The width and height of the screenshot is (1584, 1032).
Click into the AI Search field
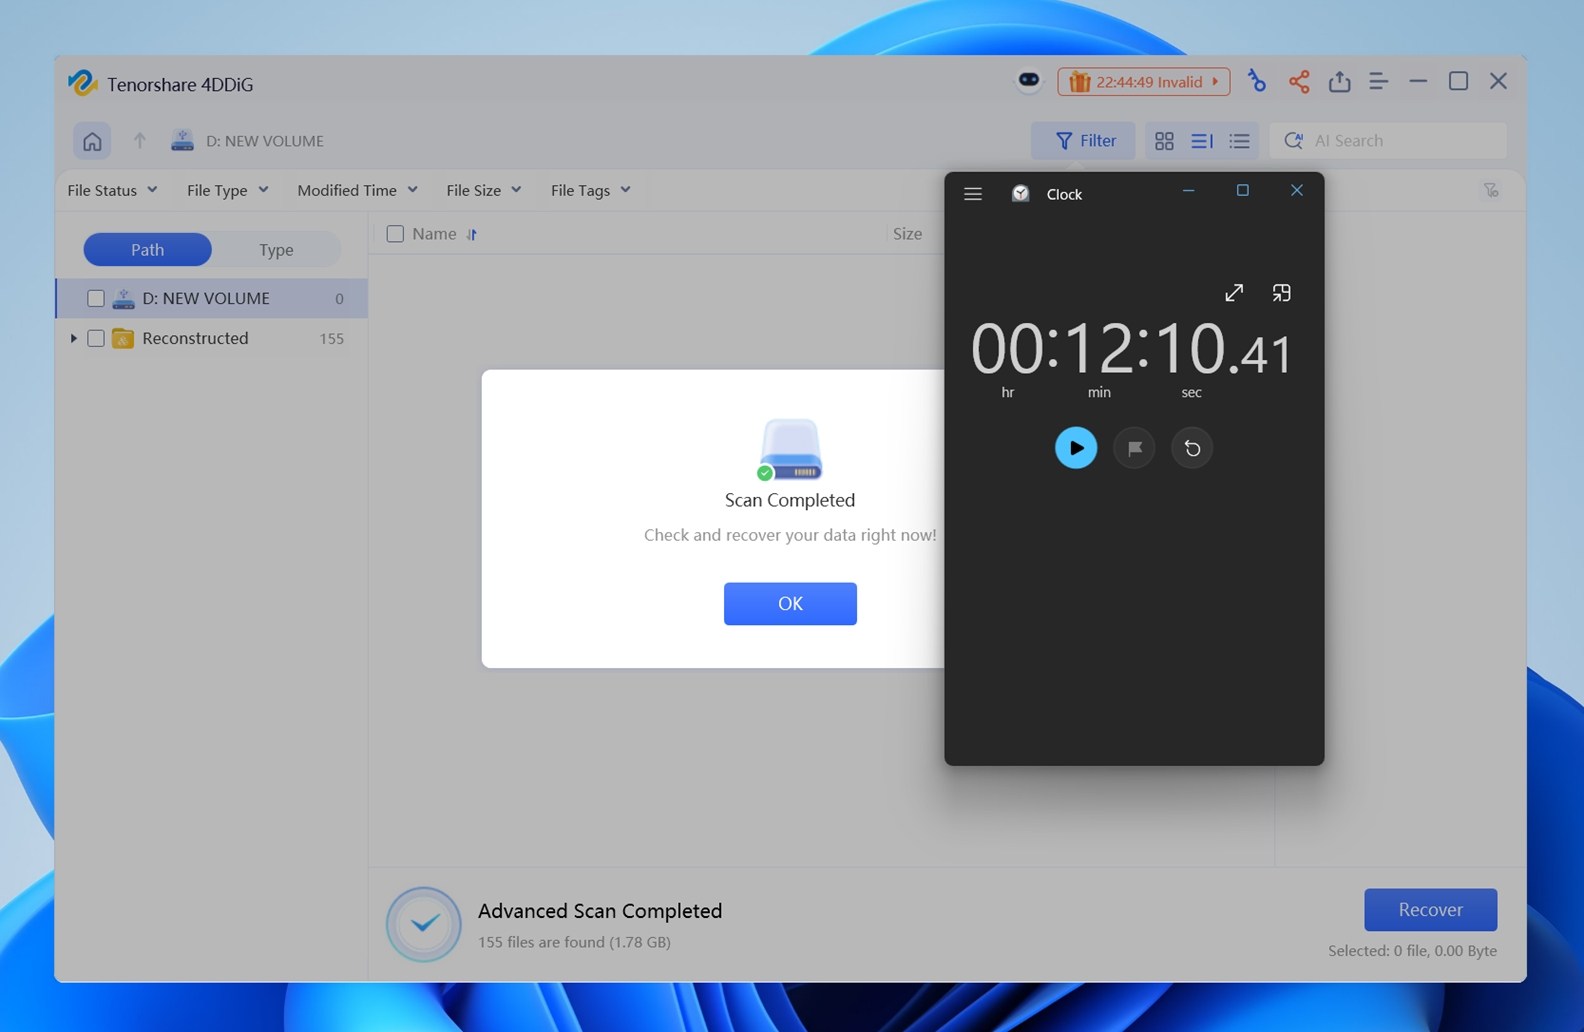click(x=1400, y=141)
